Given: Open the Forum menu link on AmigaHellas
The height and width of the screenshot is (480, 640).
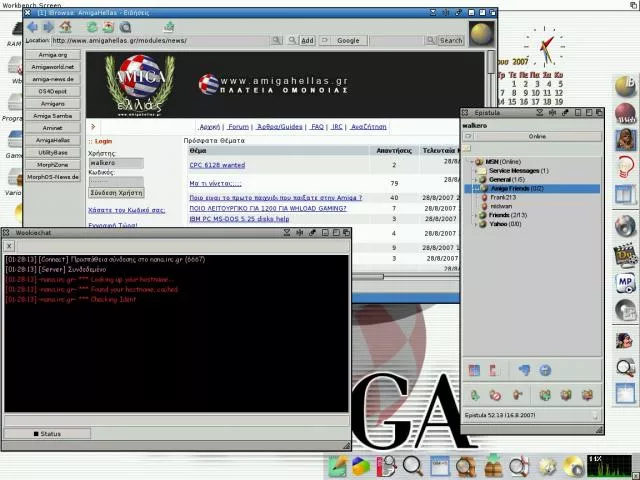Looking at the screenshot, I should (238, 127).
